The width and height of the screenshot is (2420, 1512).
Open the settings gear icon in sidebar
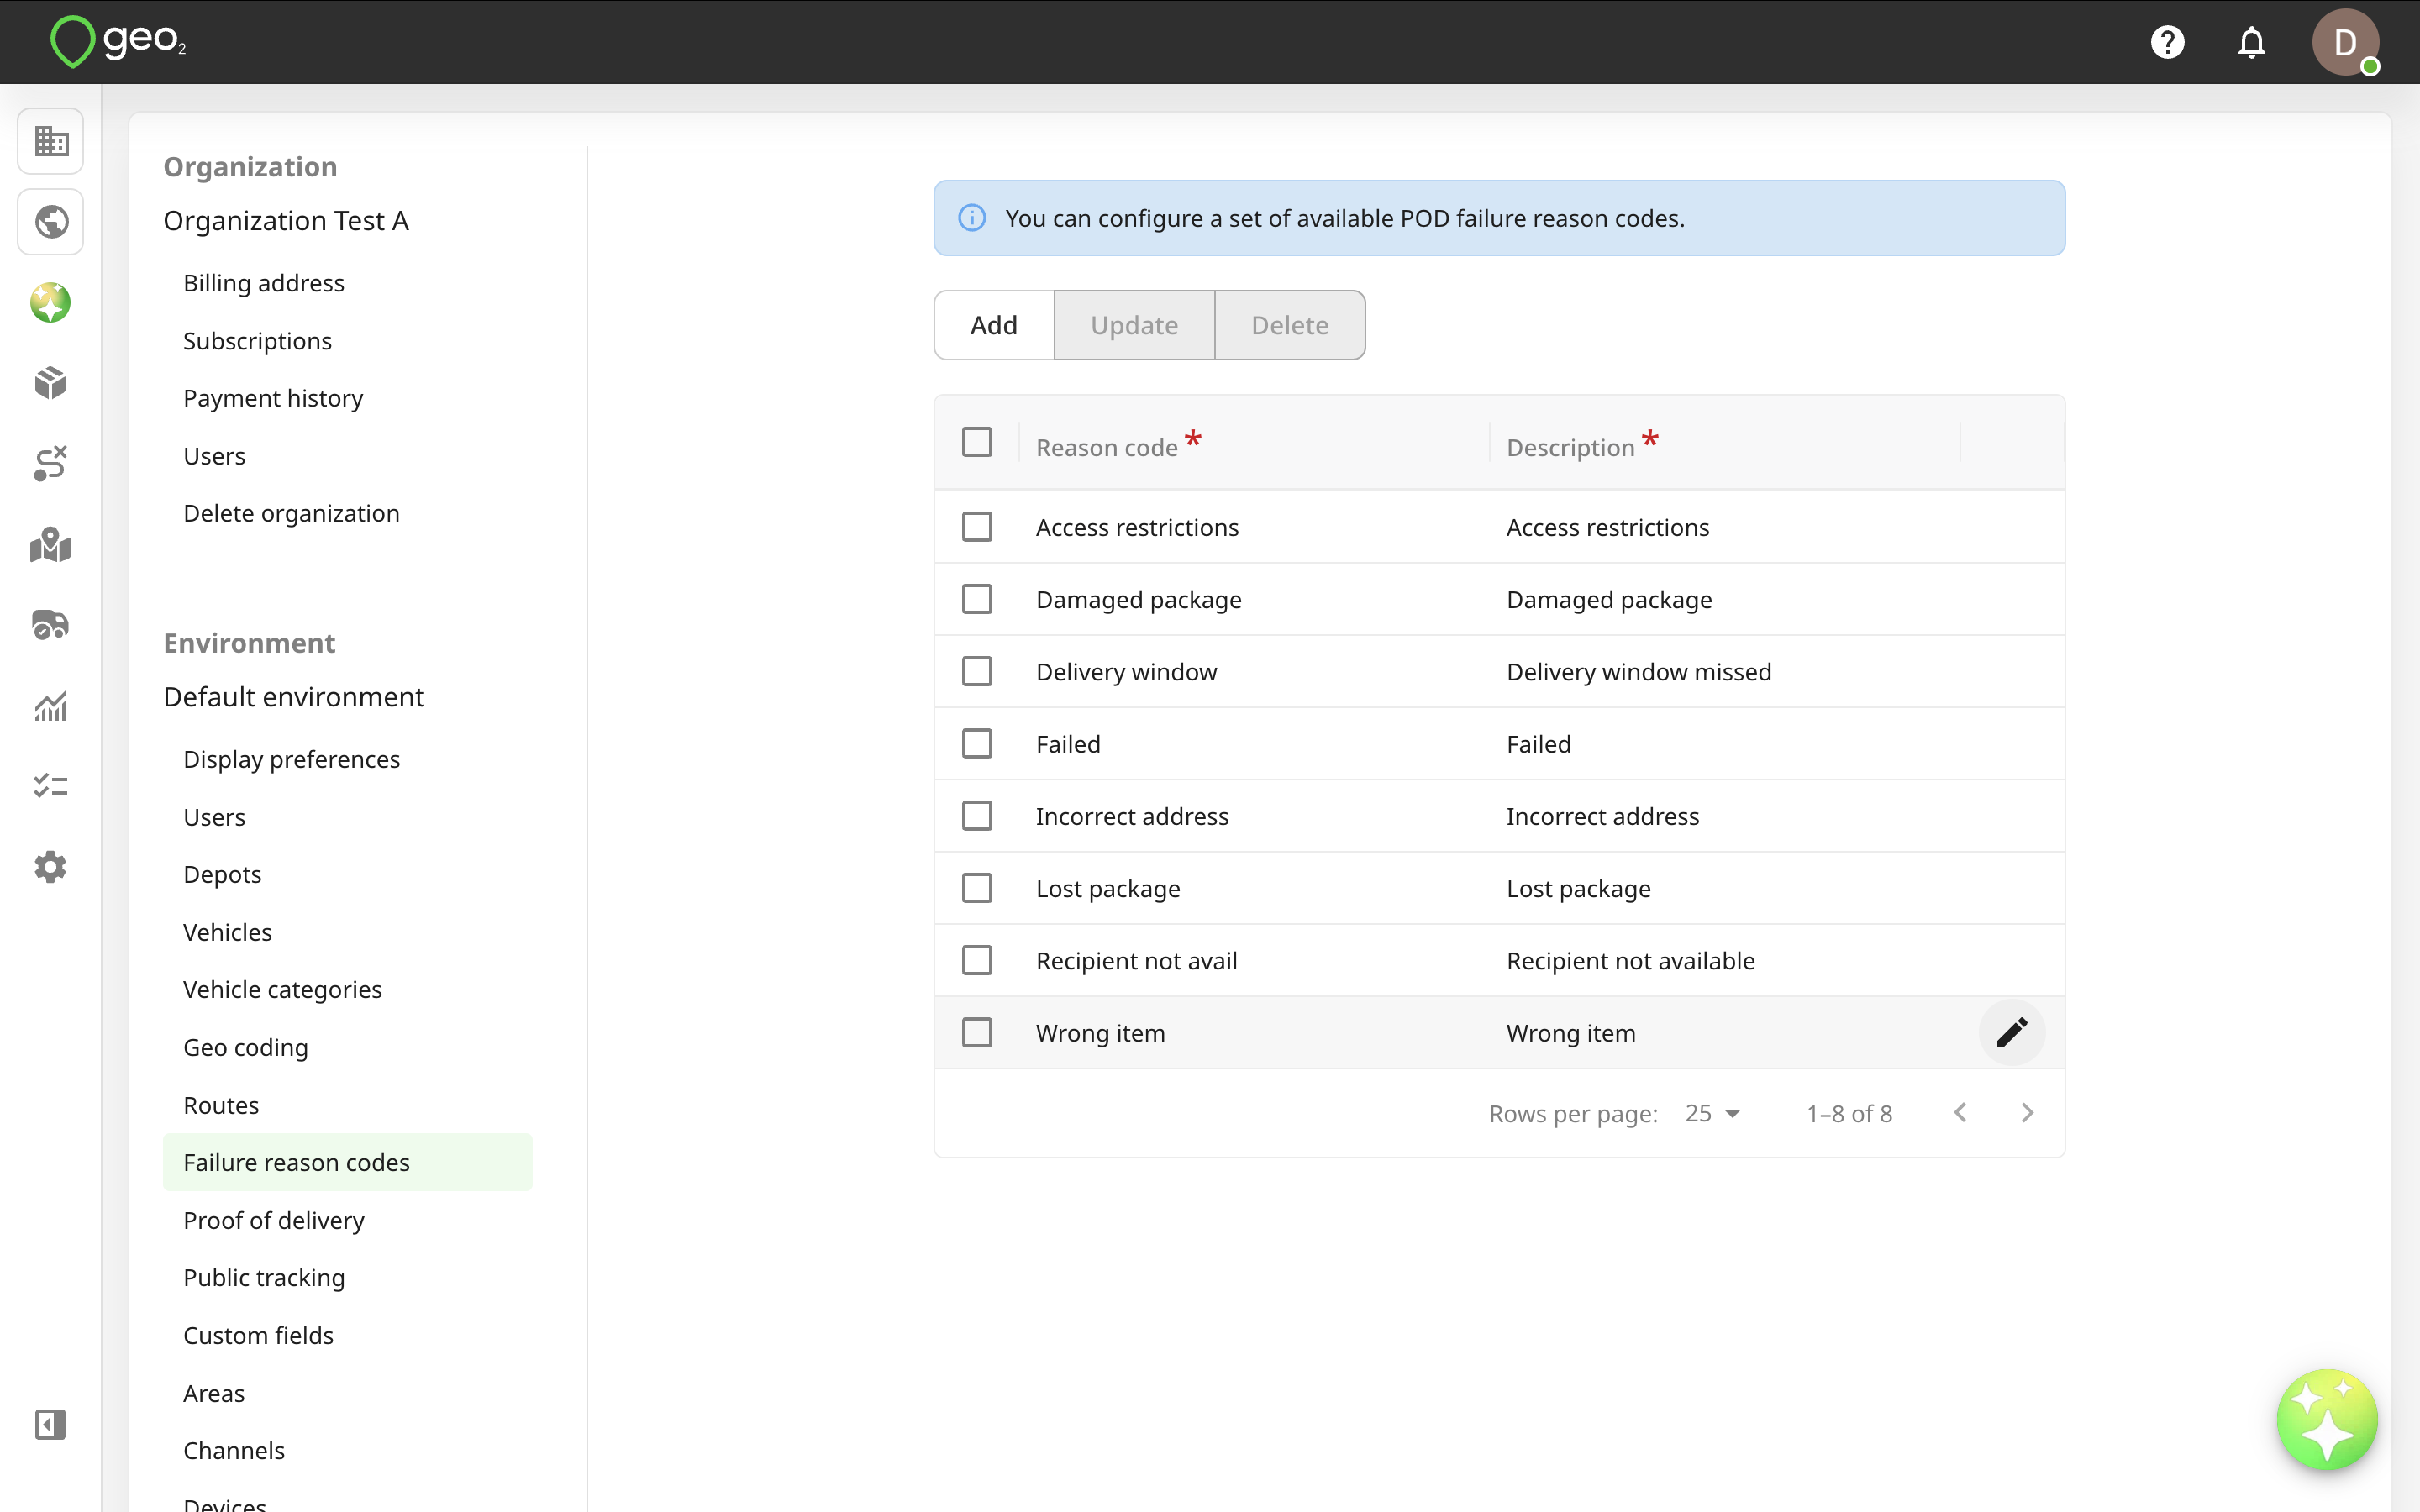click(51, 867)
